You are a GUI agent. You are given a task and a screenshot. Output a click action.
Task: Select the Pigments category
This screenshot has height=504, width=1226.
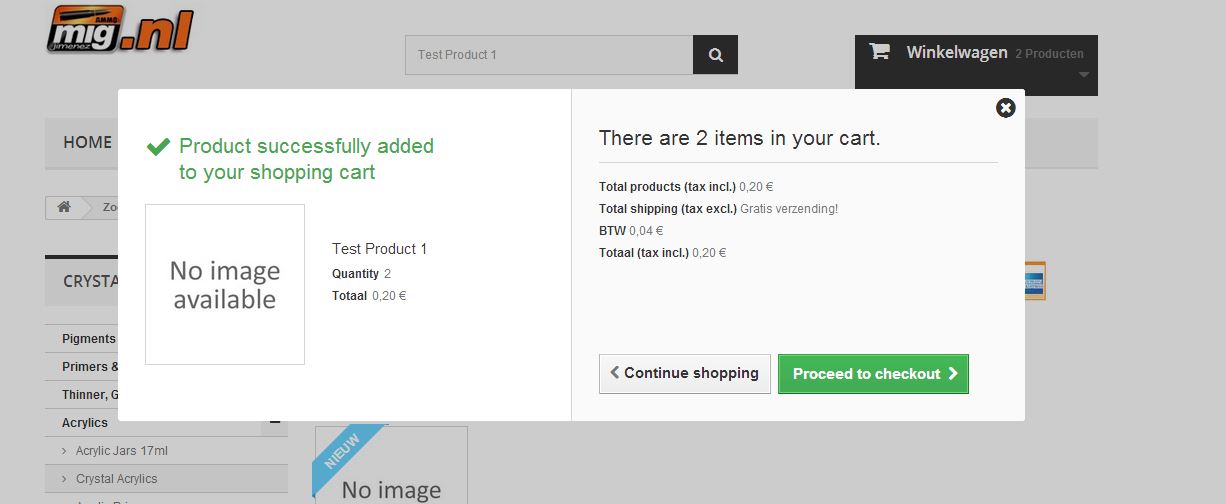(88, 339)
